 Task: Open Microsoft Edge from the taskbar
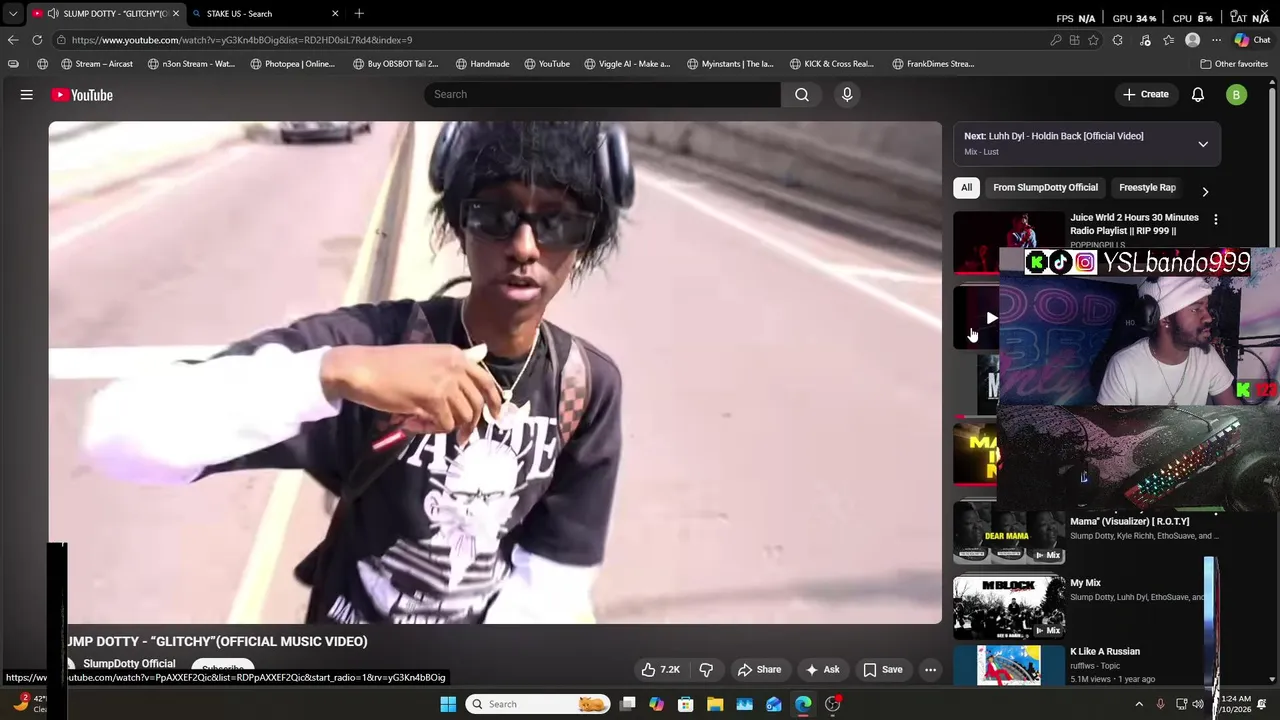point(803,704)
